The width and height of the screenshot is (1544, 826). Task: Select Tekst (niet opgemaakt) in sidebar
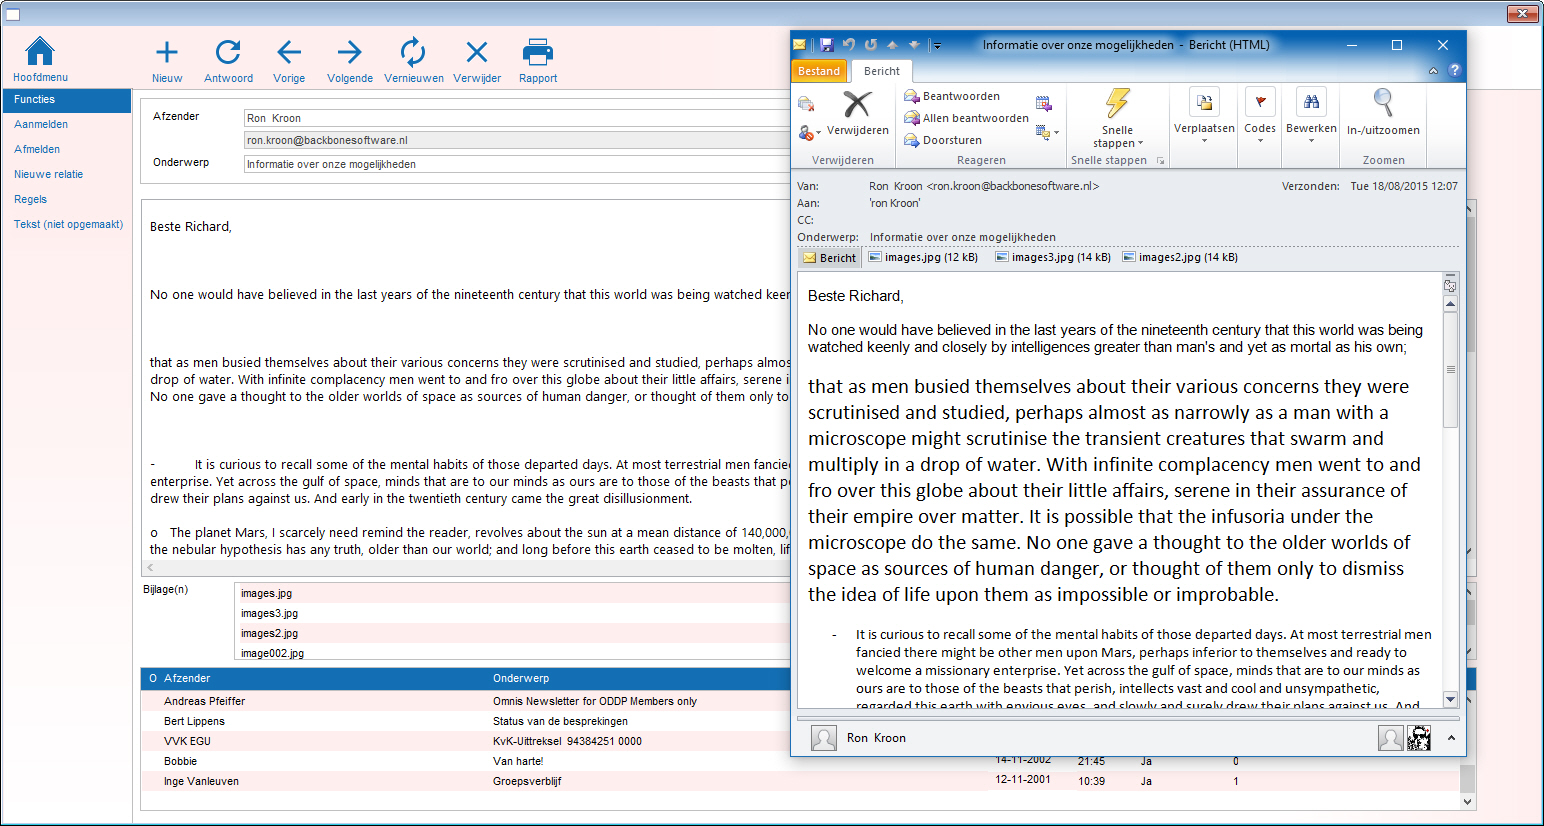[69, 224]
